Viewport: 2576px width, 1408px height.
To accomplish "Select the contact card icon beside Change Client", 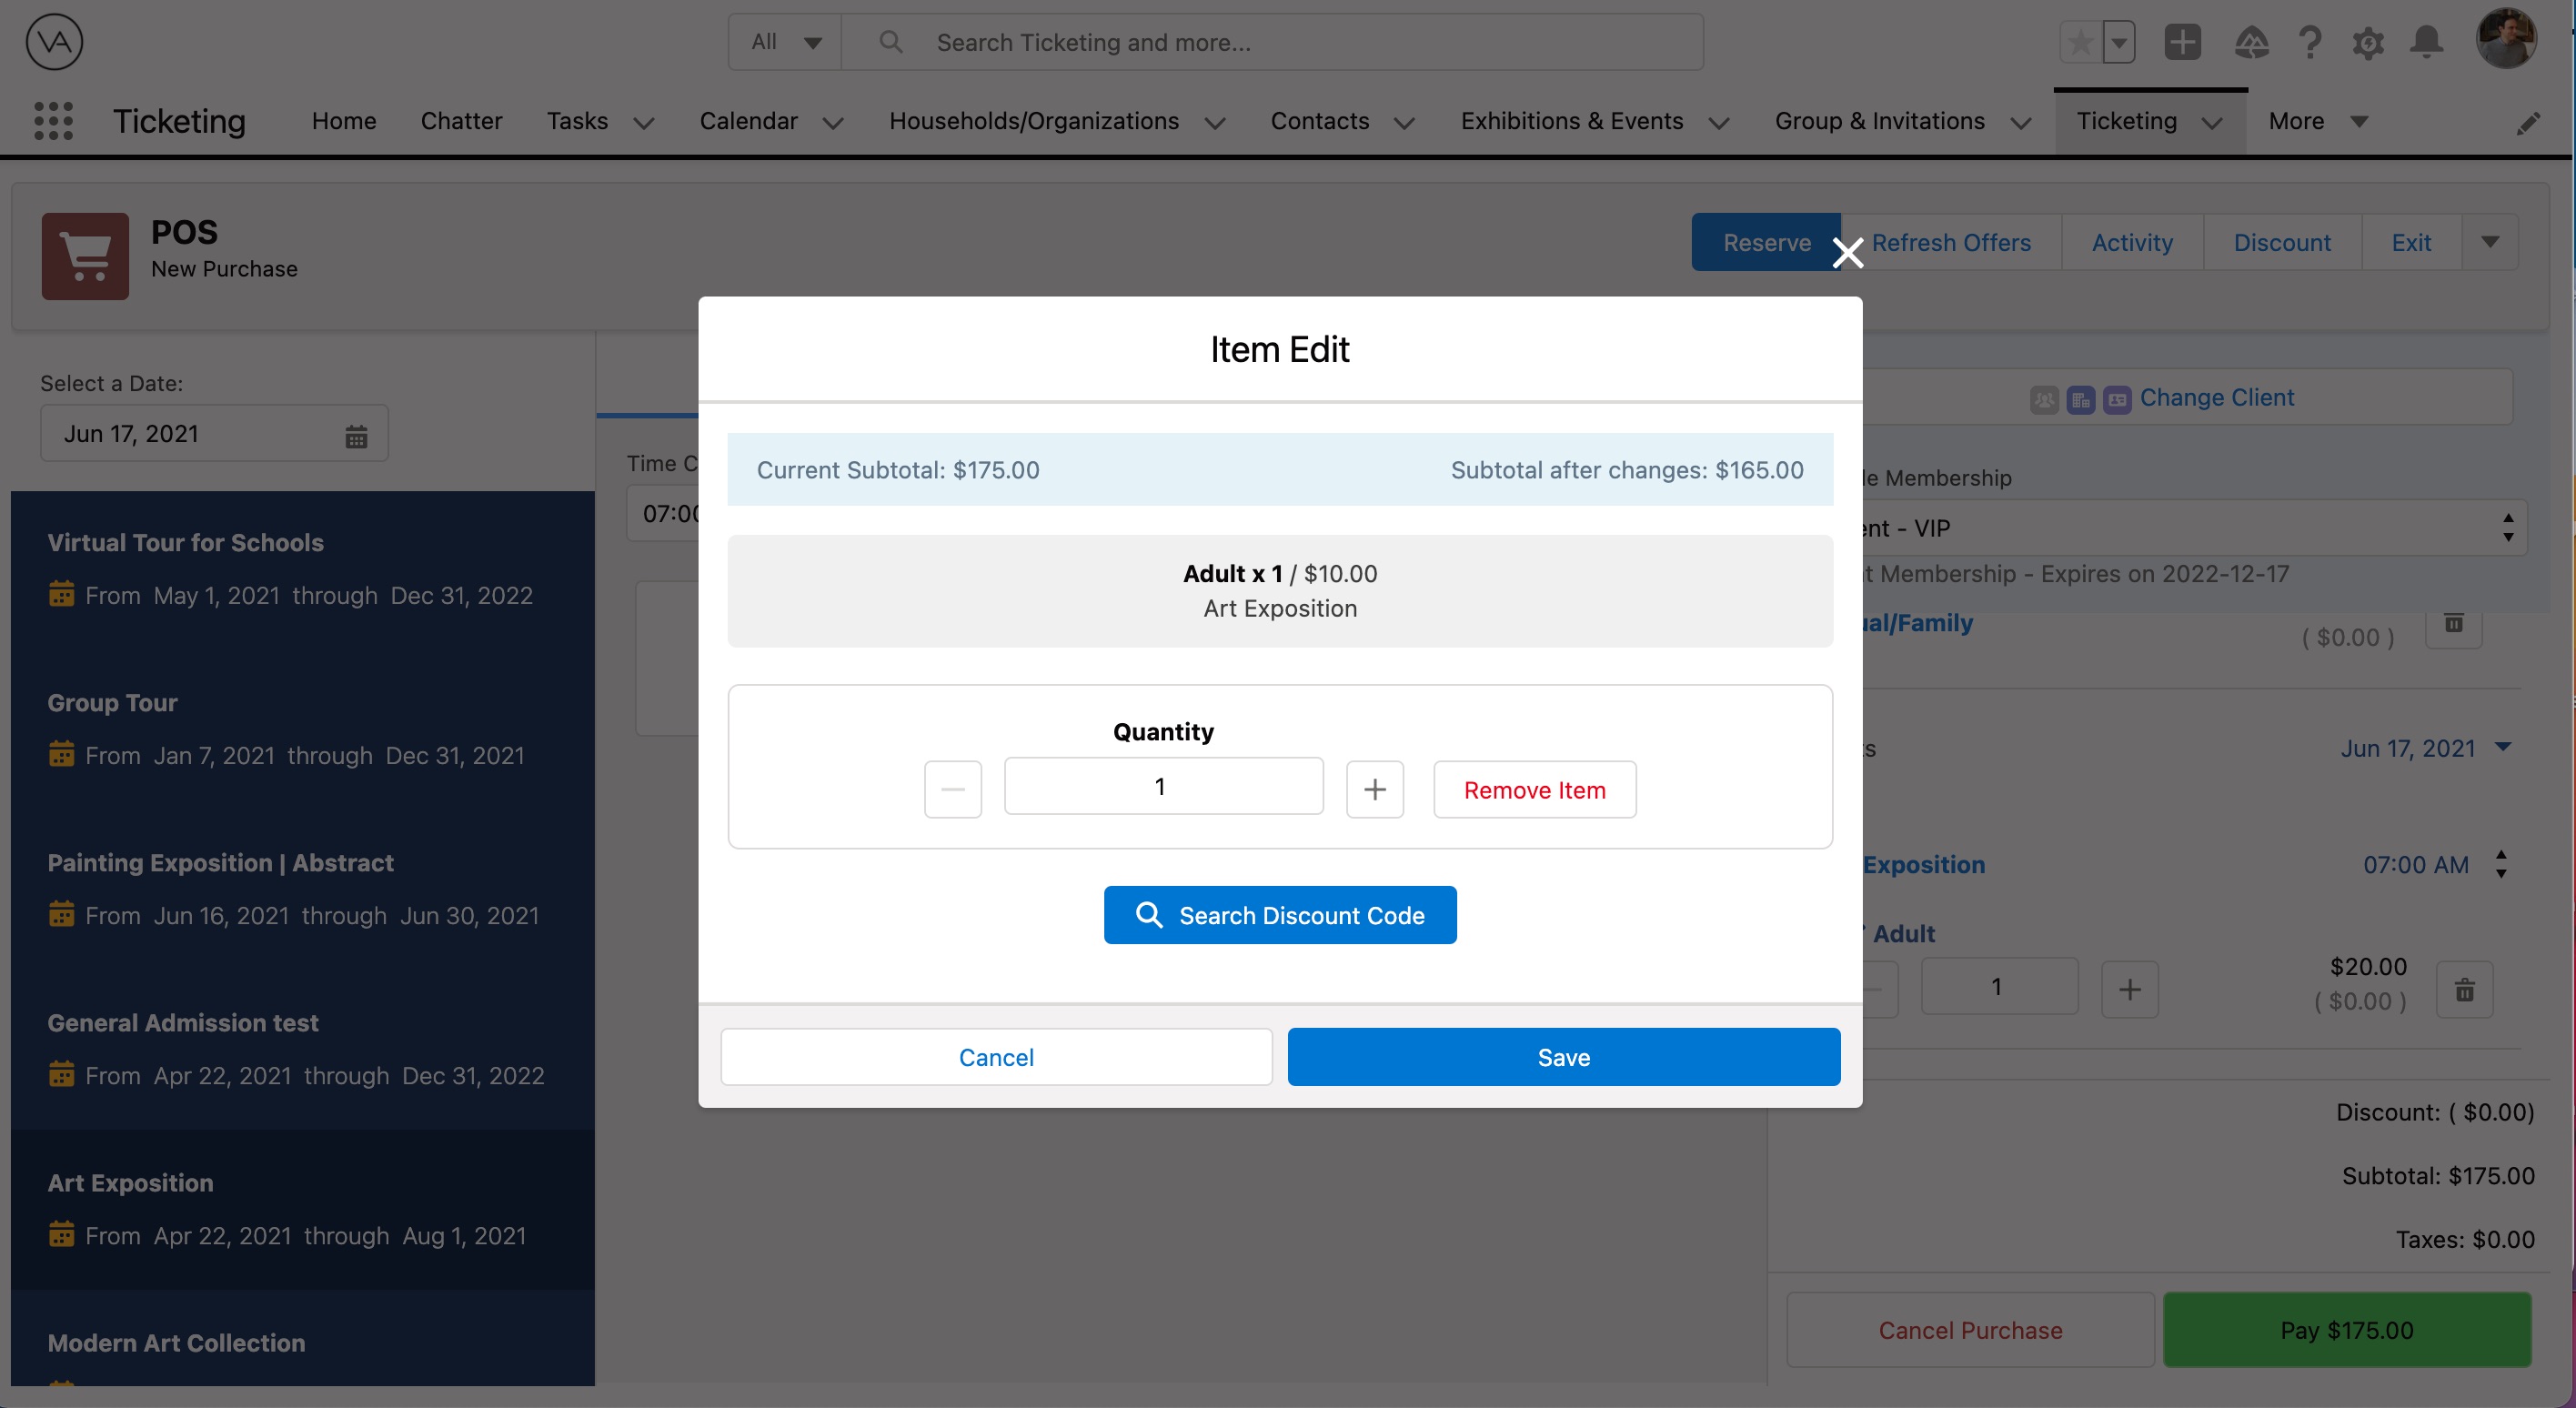I will [2117, 399].
